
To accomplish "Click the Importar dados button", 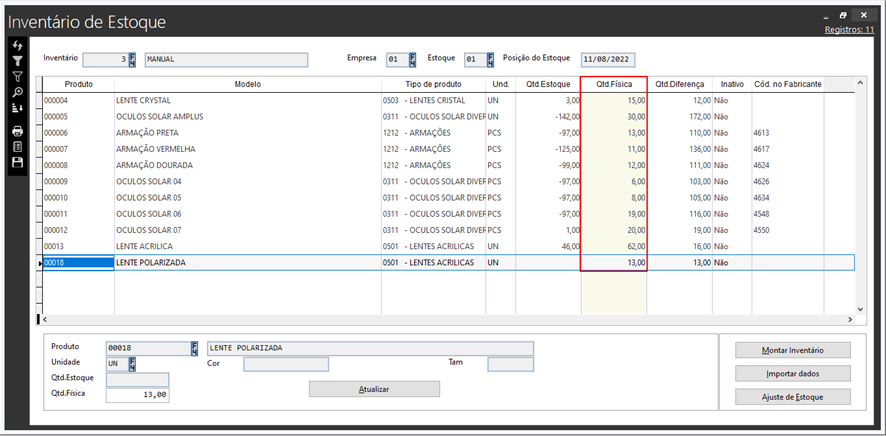I will (x=792, y=373).
